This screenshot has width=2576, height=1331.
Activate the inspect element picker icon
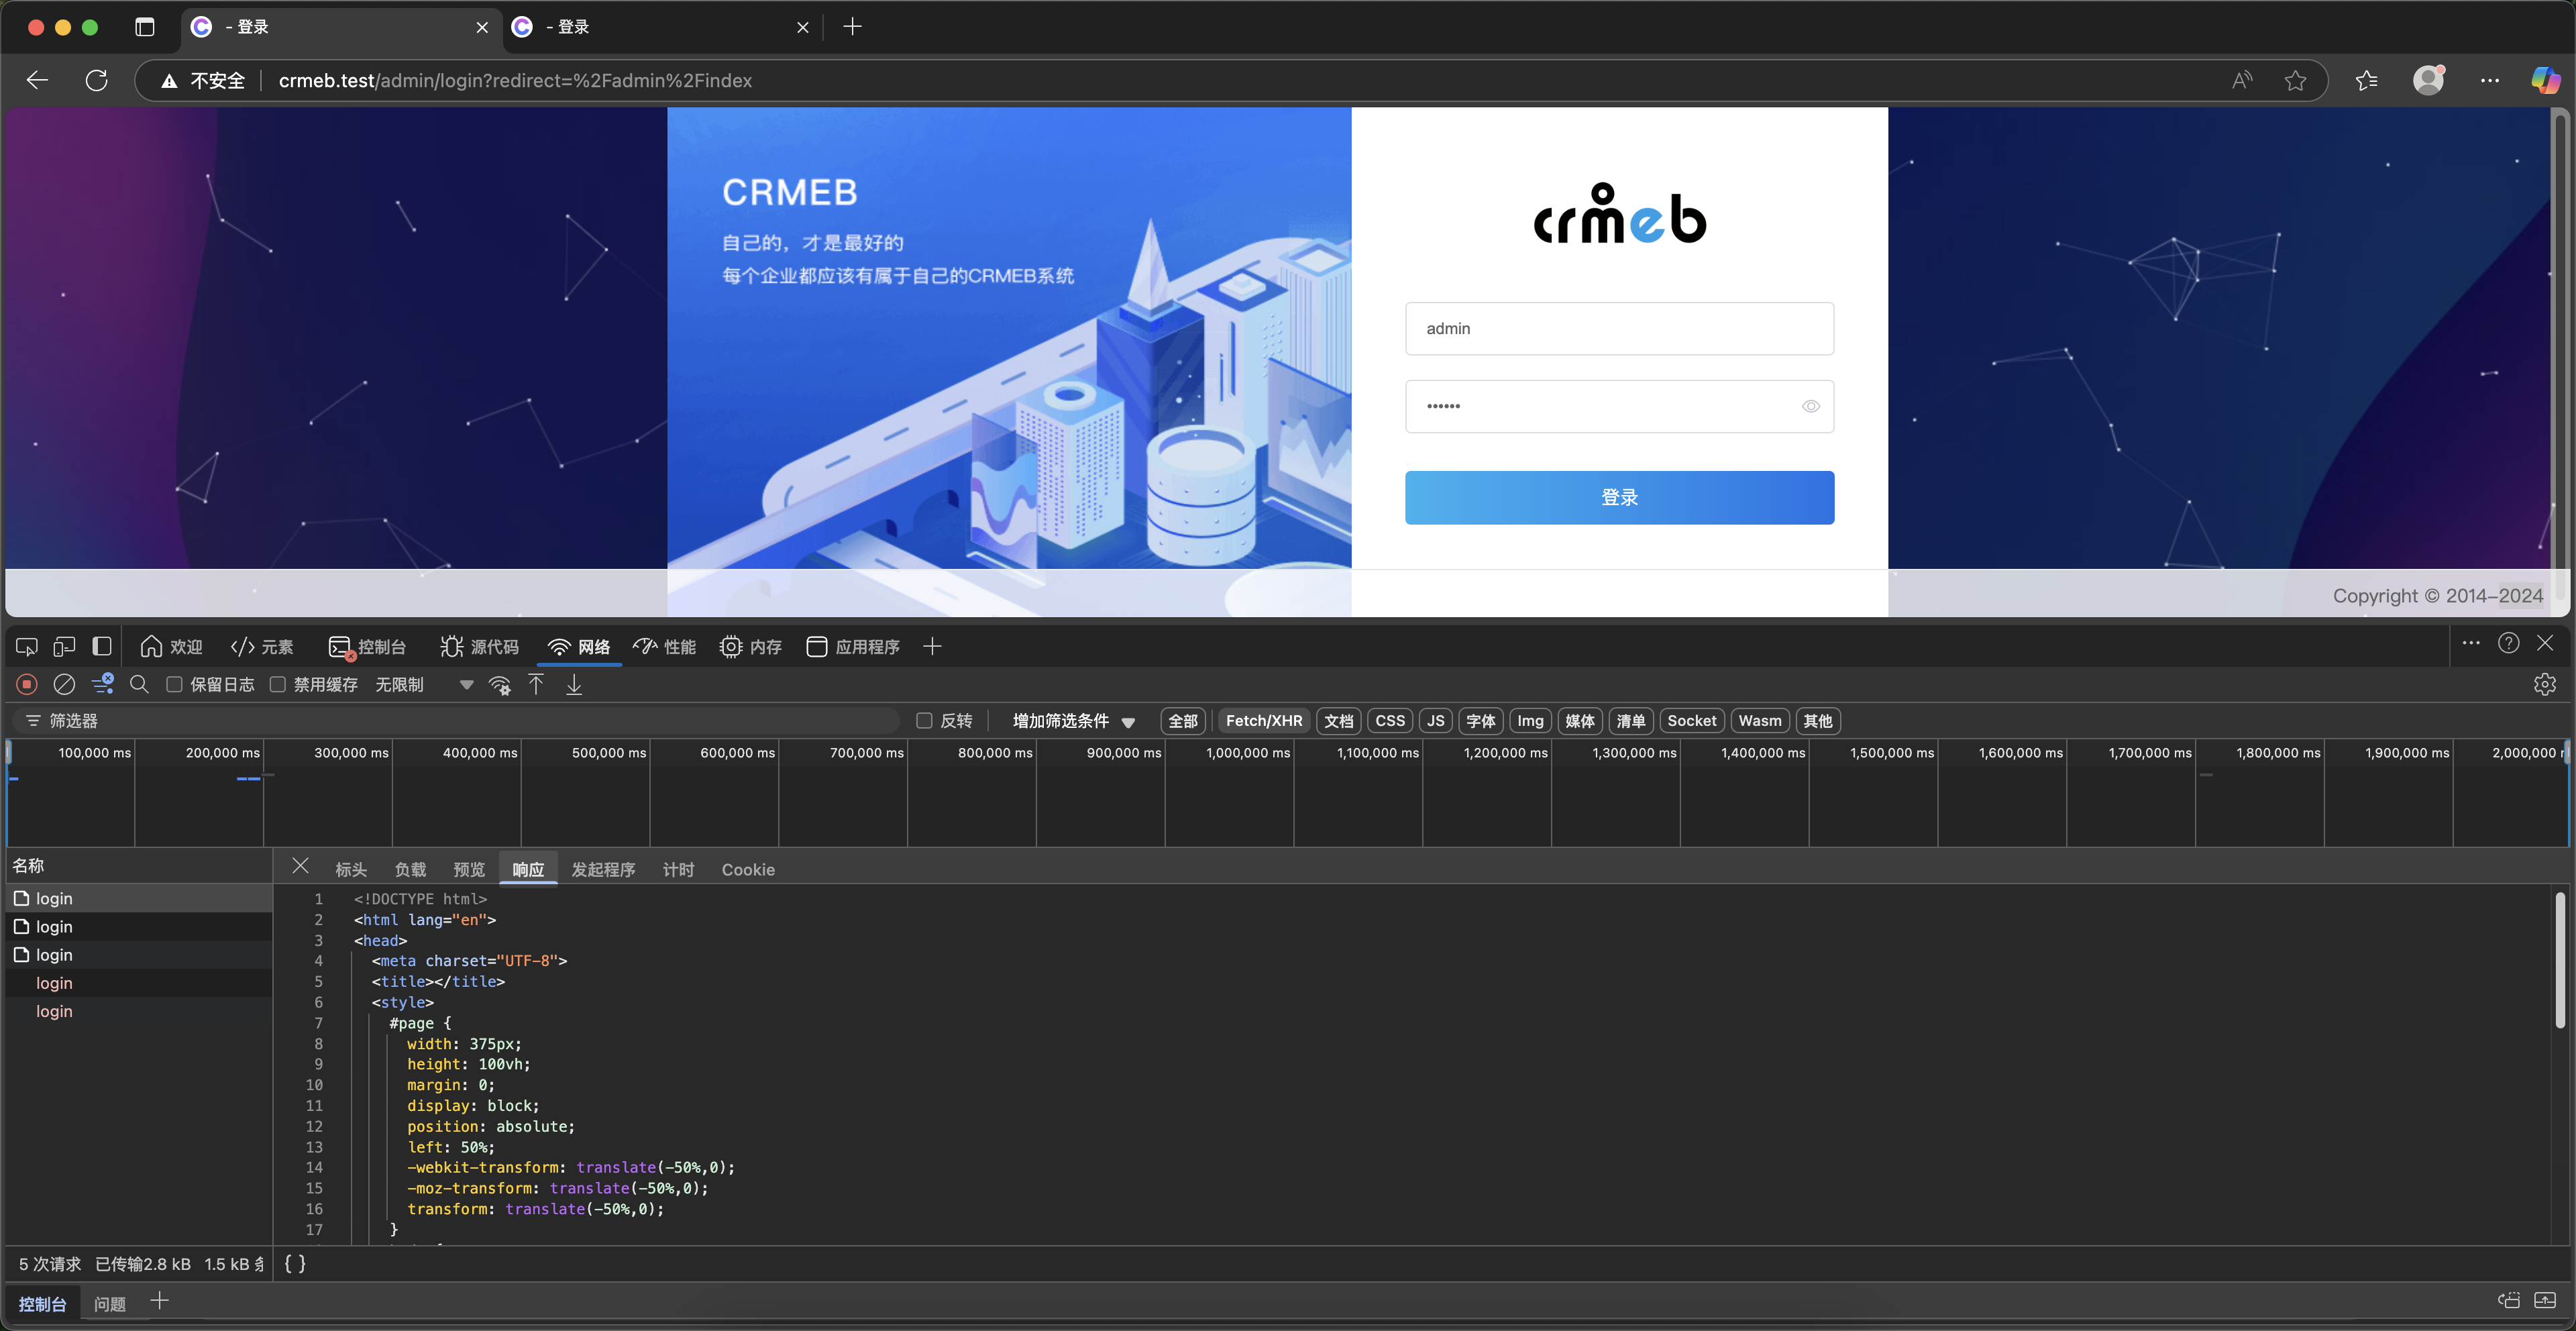27,647
